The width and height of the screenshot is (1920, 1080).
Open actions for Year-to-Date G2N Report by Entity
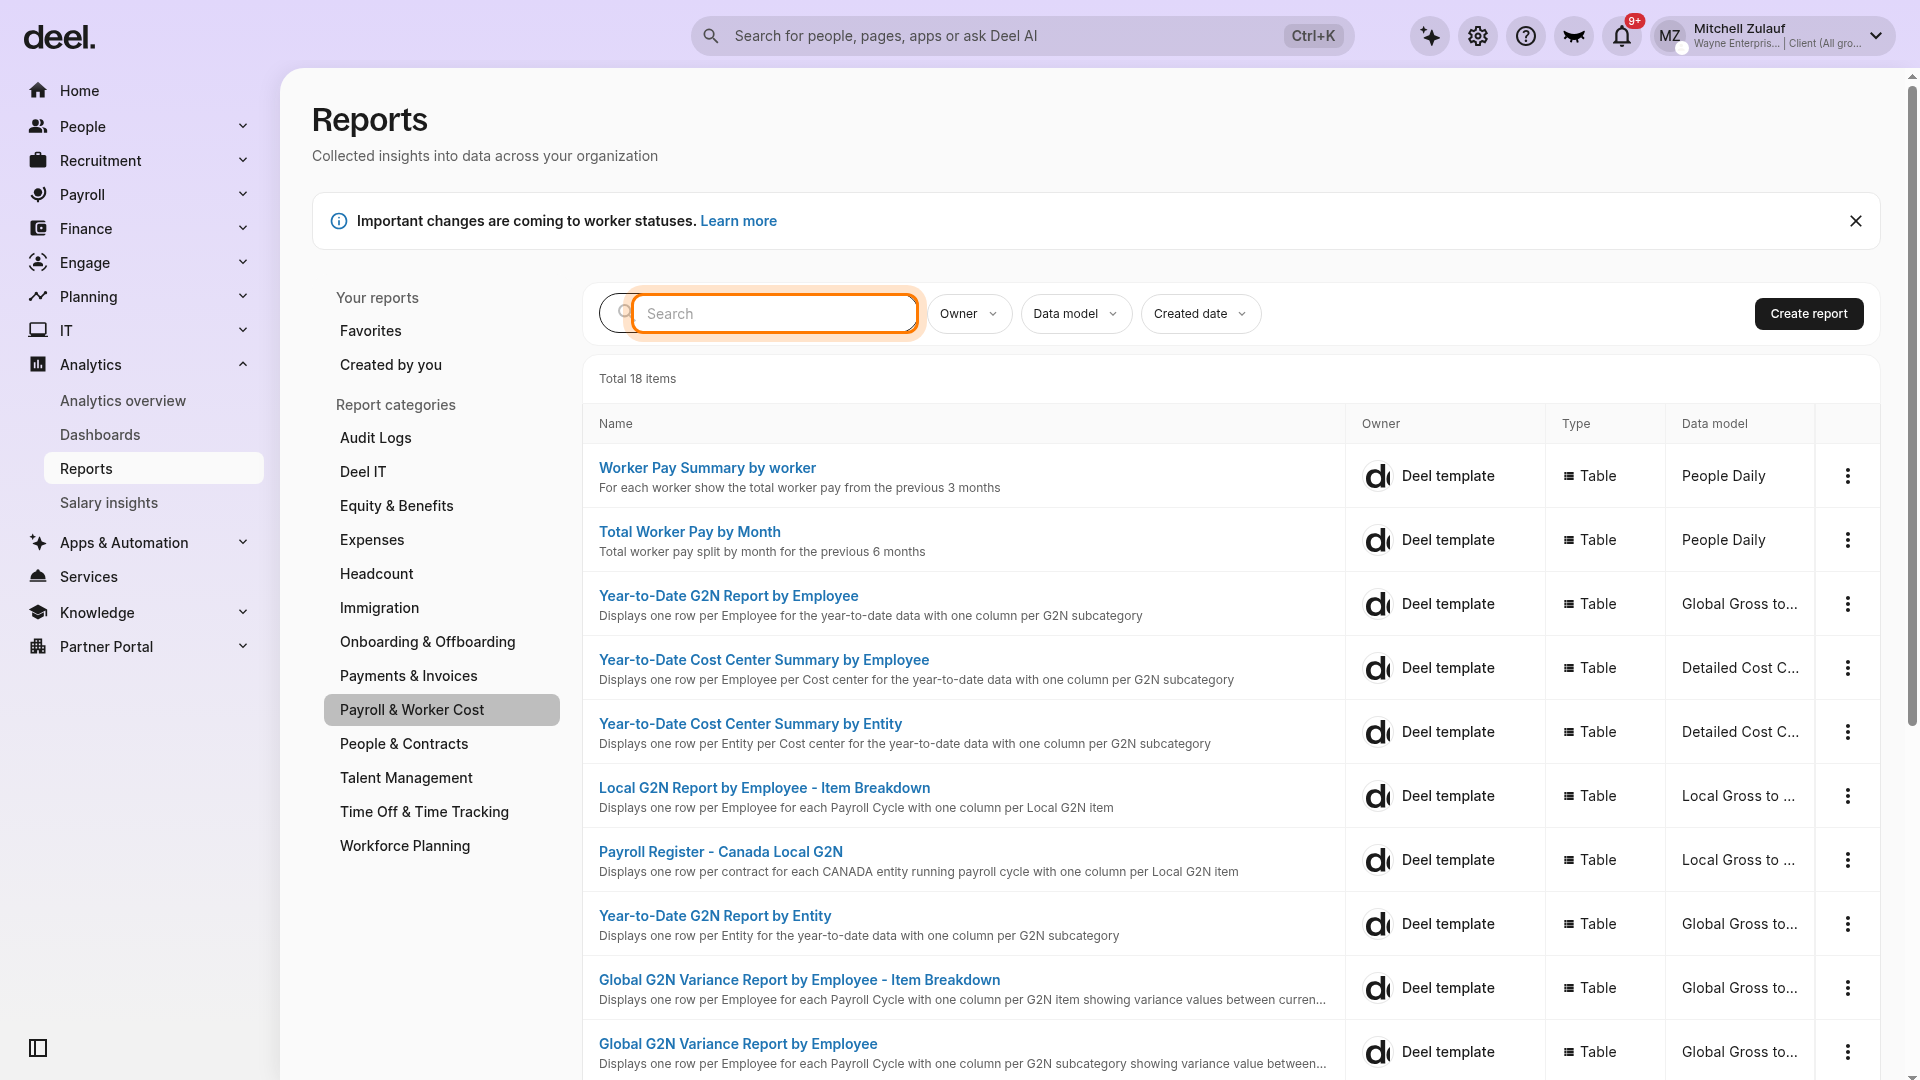pos(1848,924)
